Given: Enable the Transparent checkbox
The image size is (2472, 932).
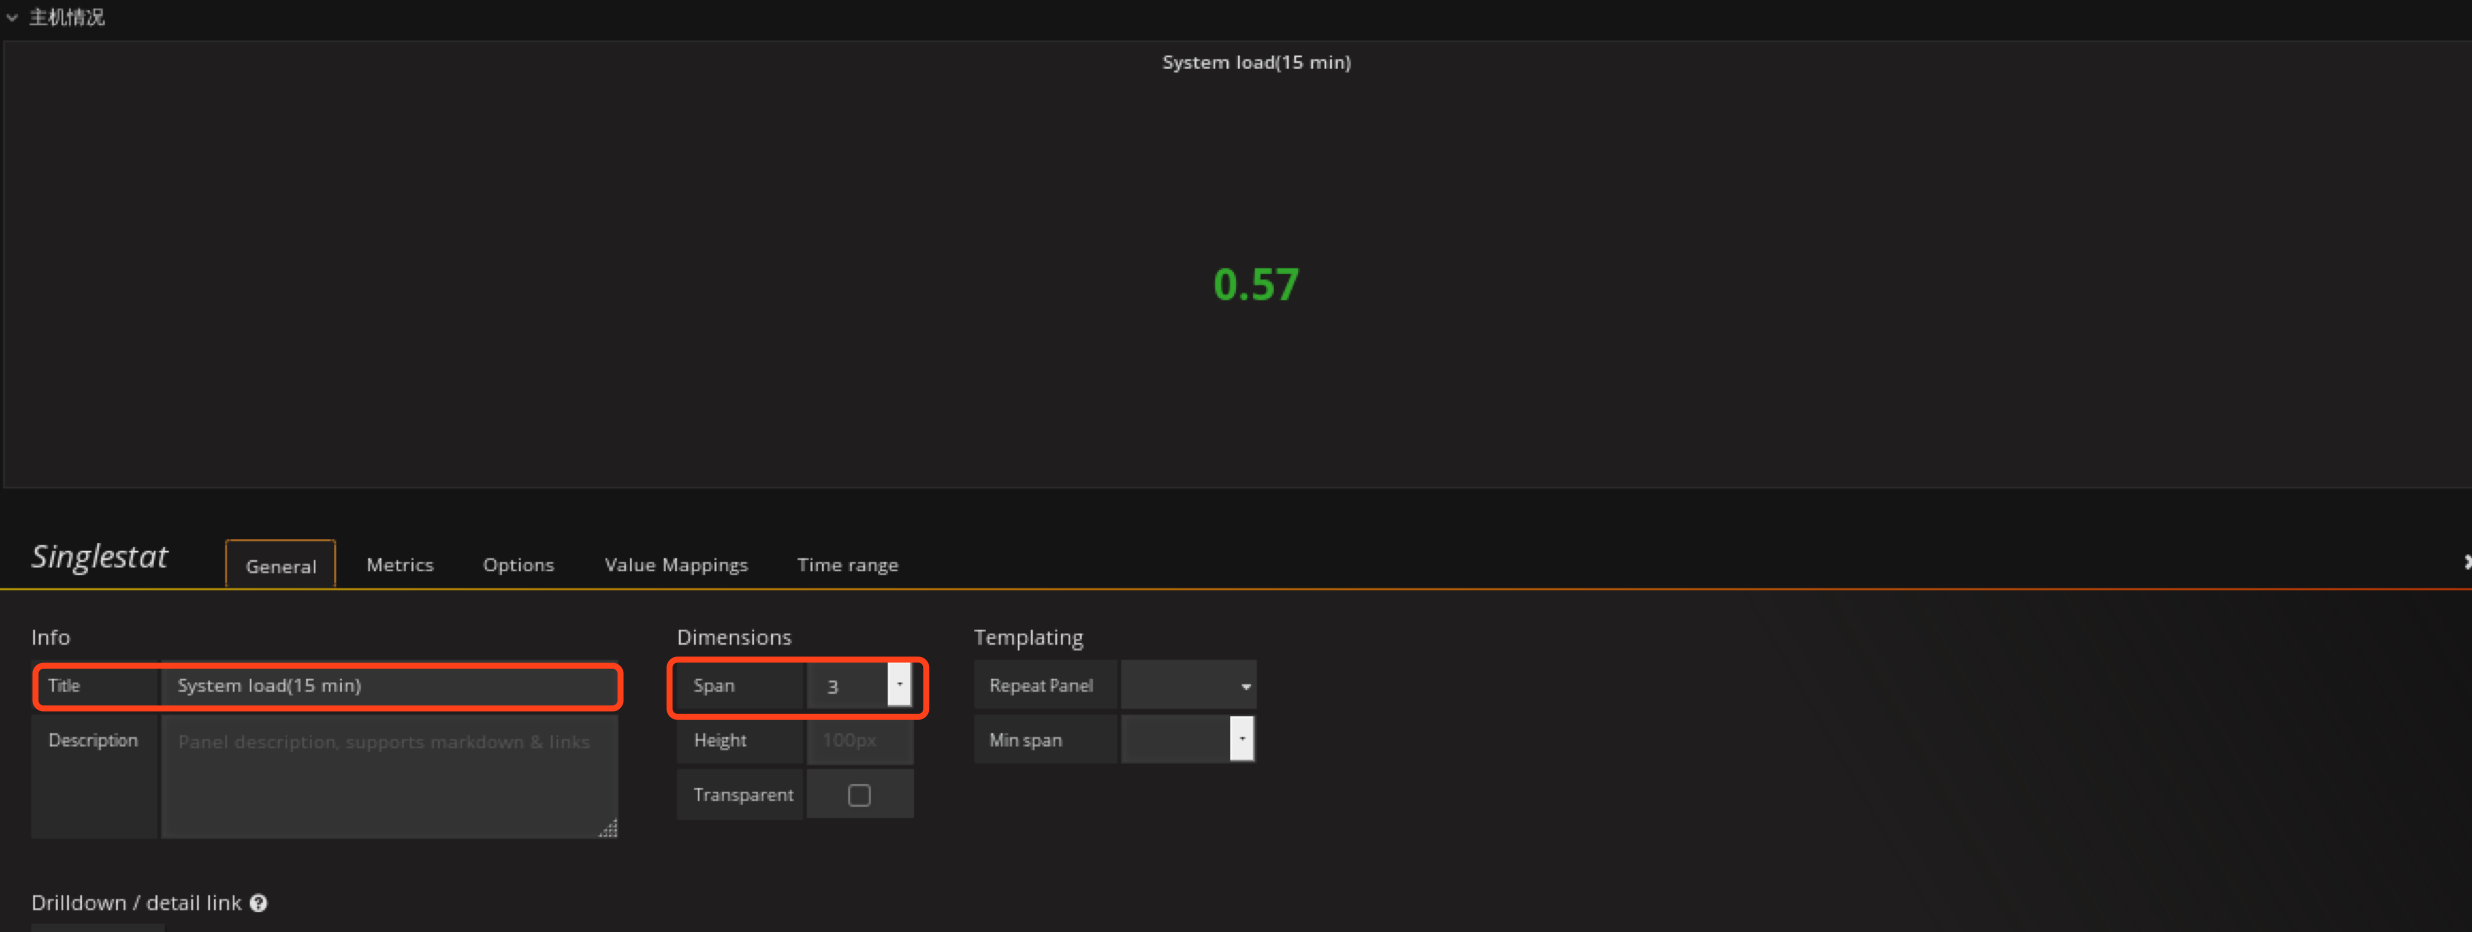Looking at the screenshot, I should (x=859, y=795).
